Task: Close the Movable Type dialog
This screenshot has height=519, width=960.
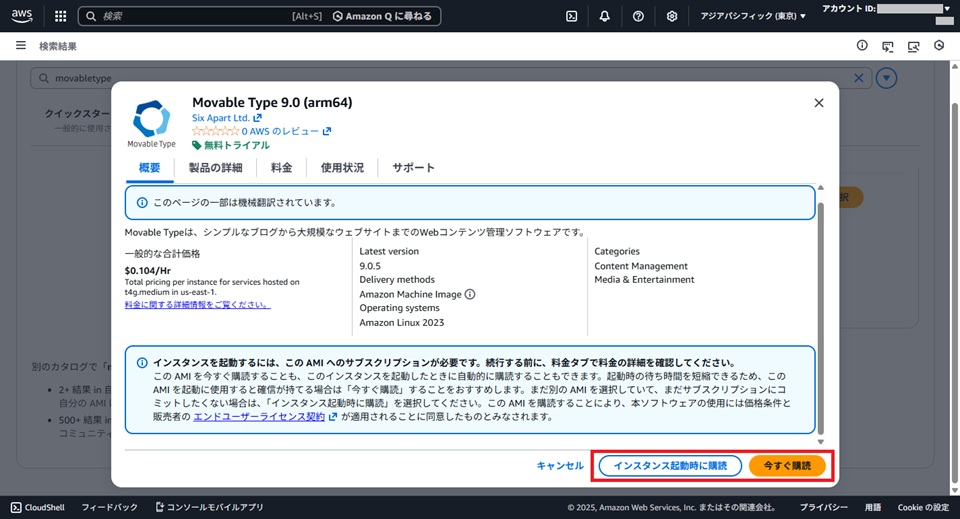Action: [x=819, y=103]
